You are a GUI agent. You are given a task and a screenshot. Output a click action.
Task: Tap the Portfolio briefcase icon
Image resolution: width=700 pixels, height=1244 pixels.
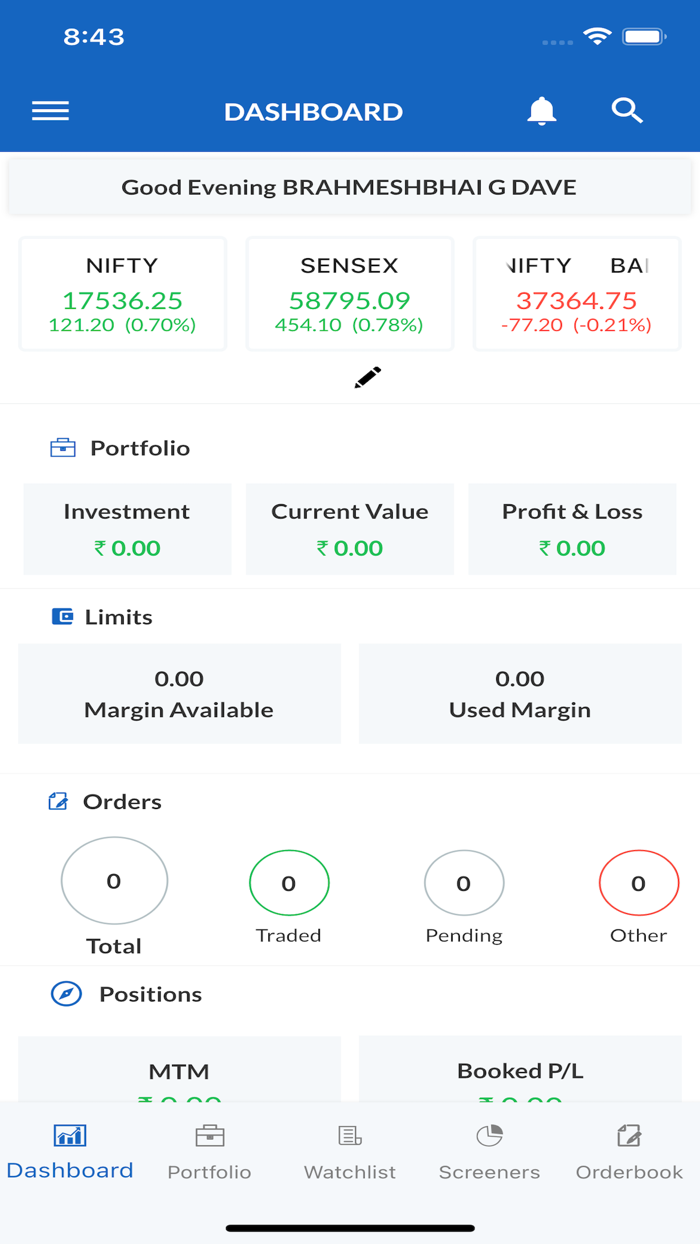[x=62, y=448]
